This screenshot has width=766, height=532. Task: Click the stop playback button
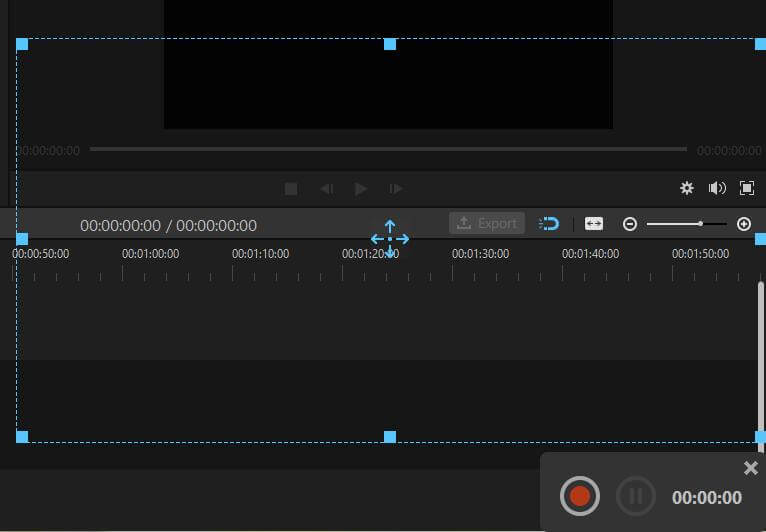pos(291,189)
